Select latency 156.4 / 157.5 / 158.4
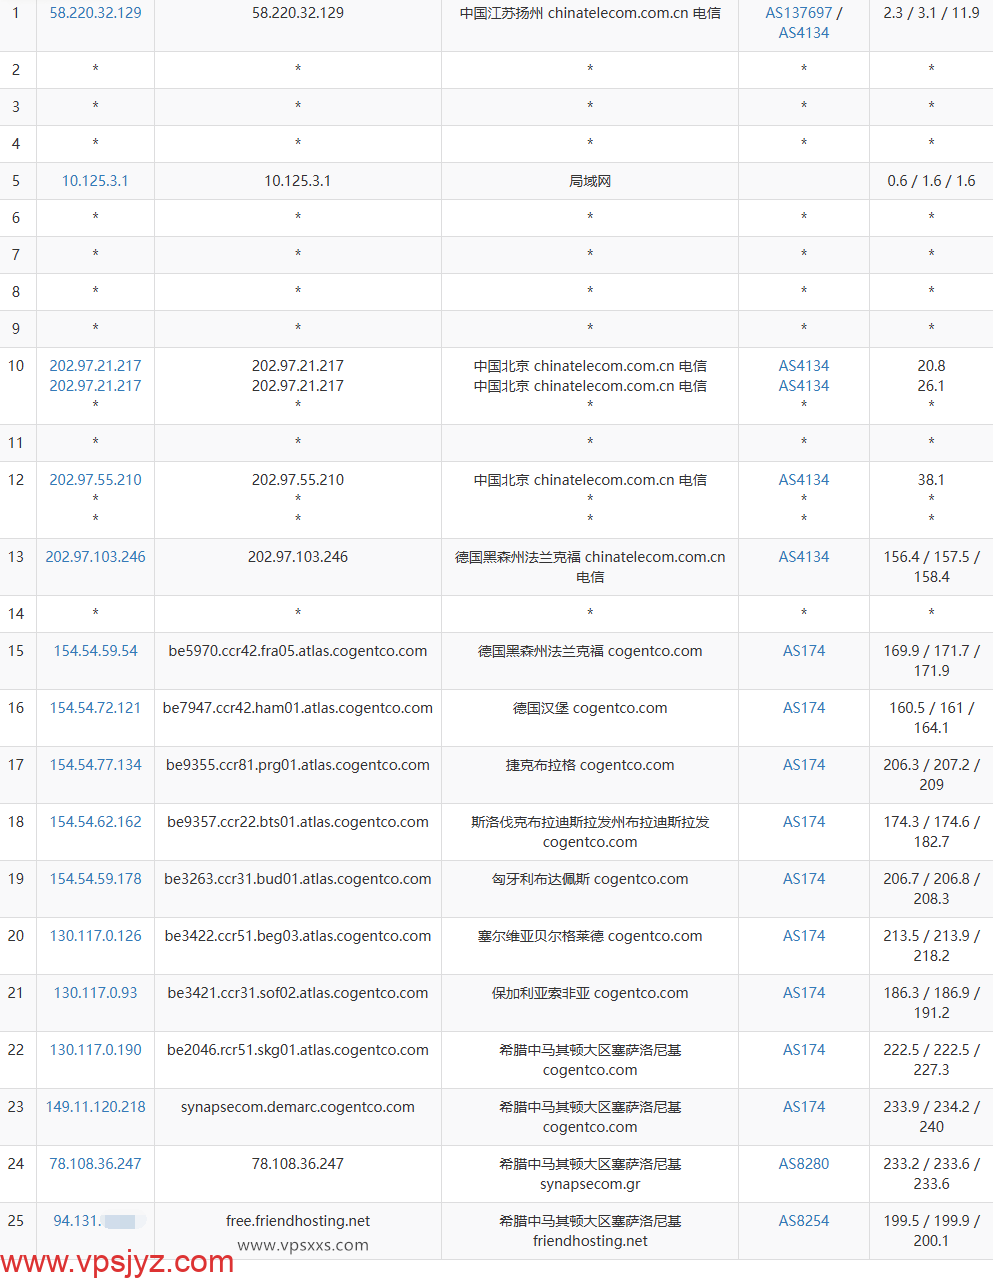The image size is (993, 1278). point(931,567)
